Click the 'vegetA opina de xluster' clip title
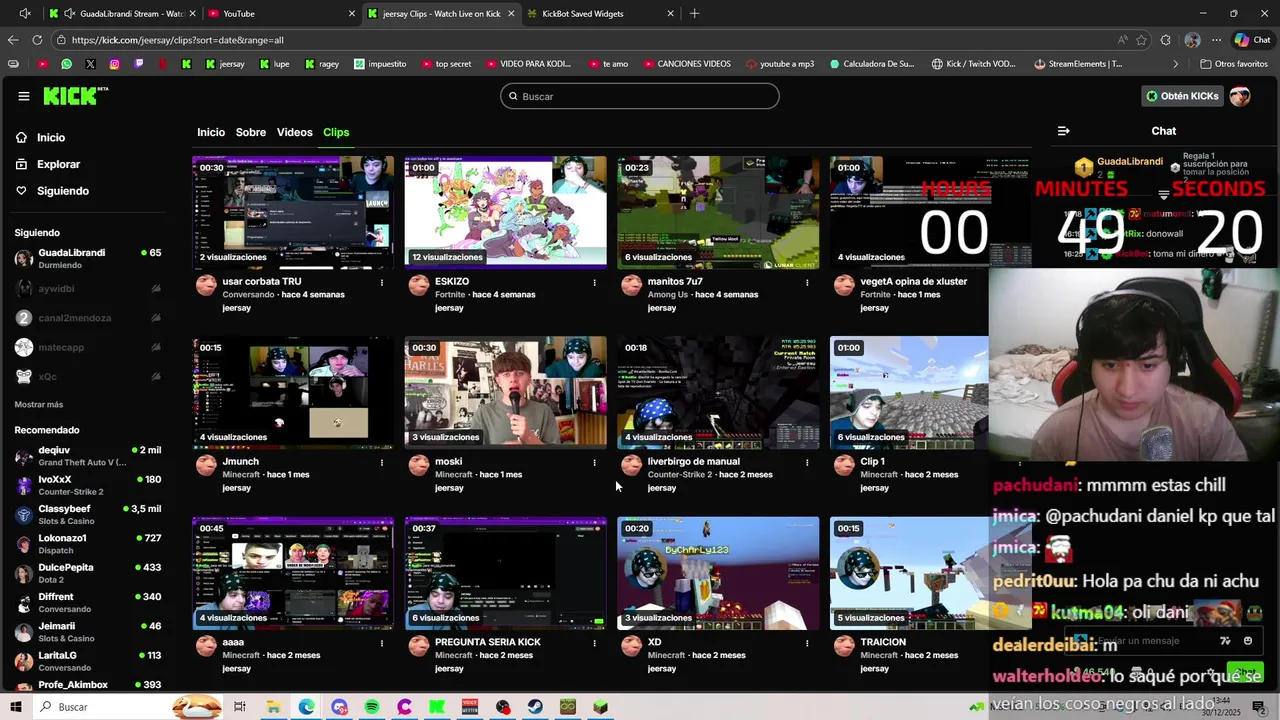Screen dimensions: 1280x720 (x=913, y=282)
